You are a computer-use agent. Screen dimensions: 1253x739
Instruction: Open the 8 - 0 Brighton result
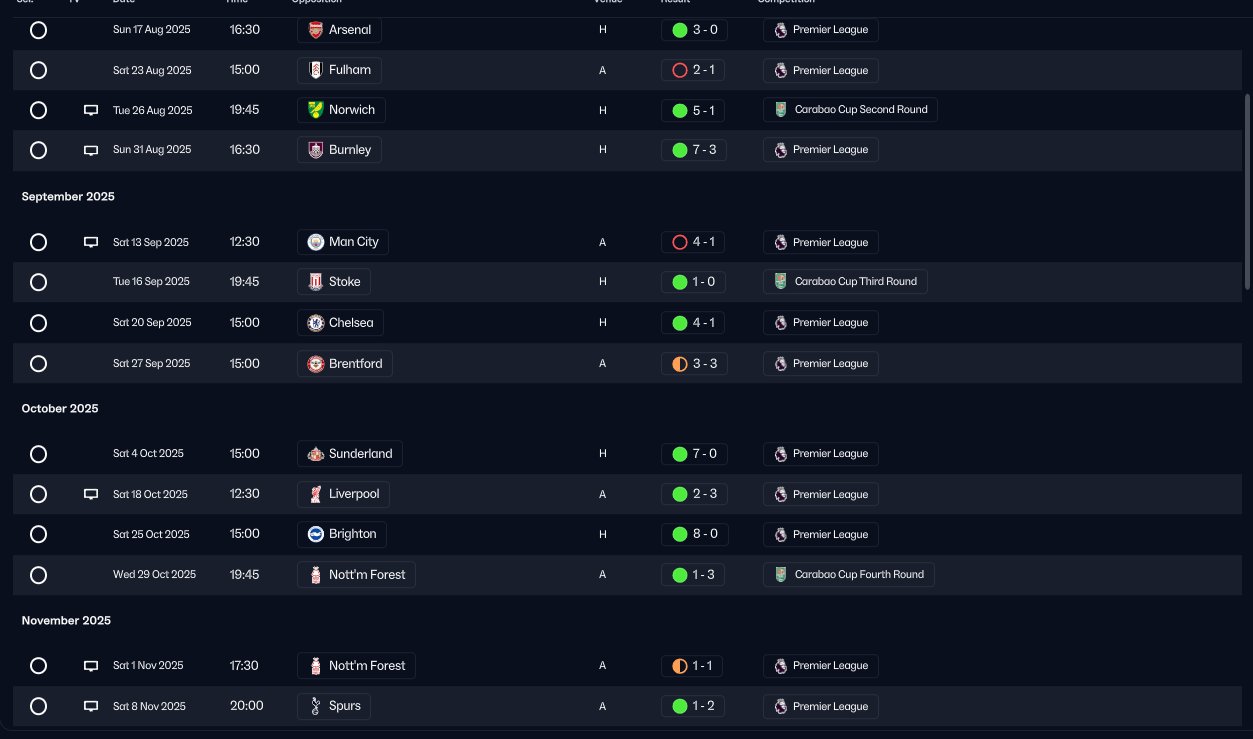694,534
